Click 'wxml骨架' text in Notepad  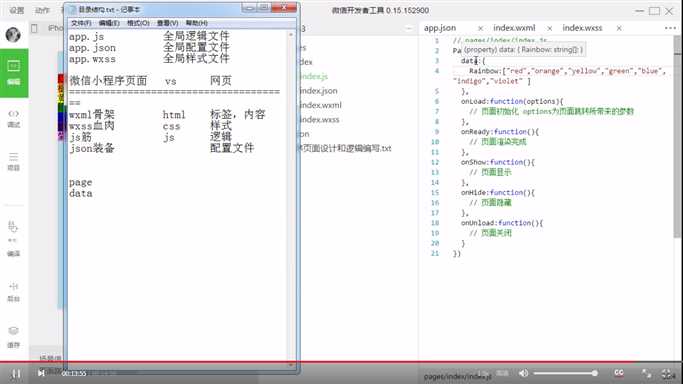tap(91, 115)
